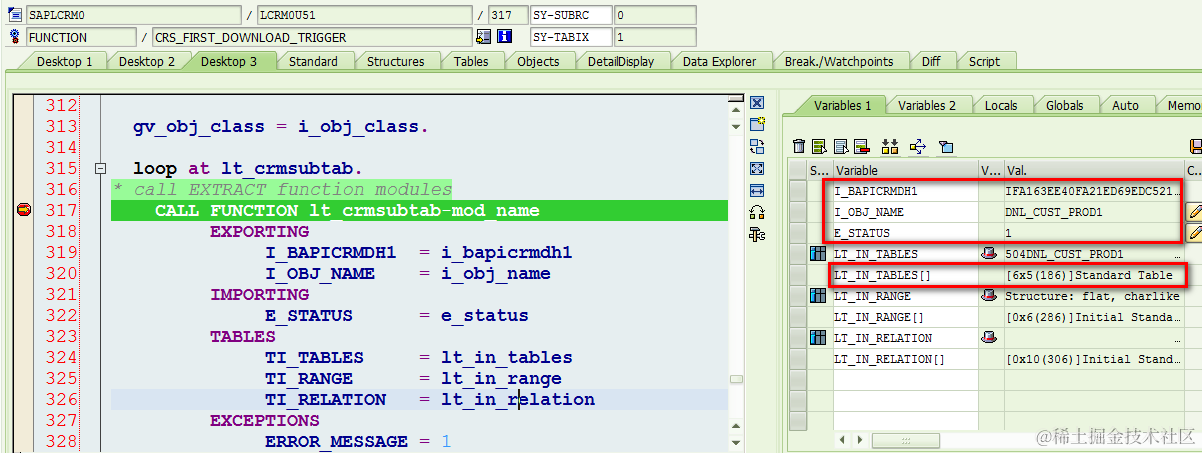Viewport: 1202px width, 453px height.
Task: Open the Data Explorer tab
Action: click(x=719, y=61)
